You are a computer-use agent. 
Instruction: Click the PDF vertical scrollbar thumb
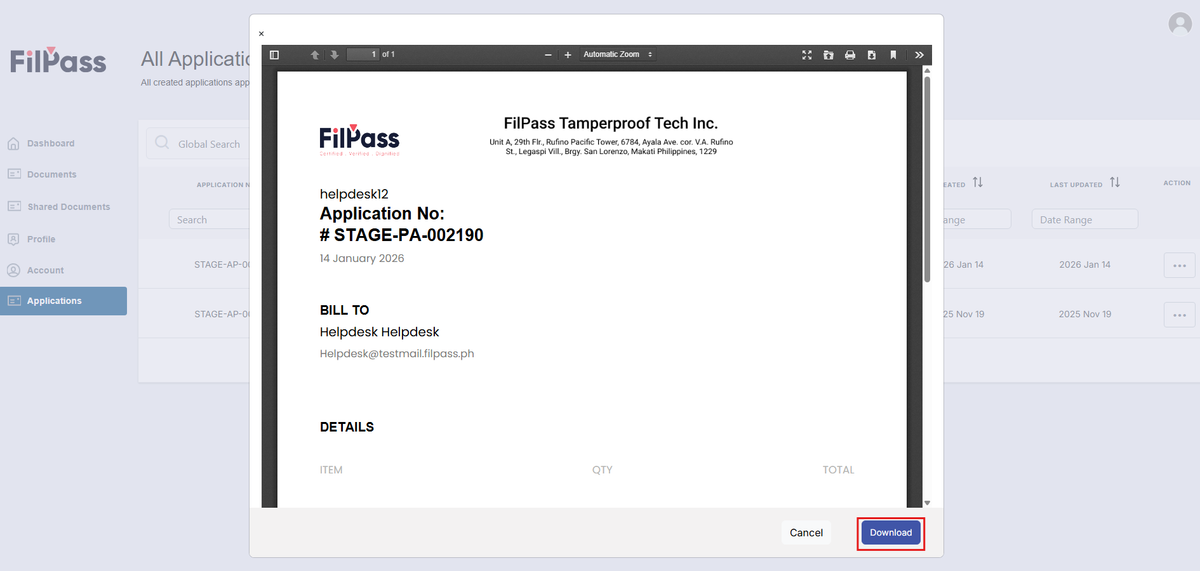pos(927,178)
